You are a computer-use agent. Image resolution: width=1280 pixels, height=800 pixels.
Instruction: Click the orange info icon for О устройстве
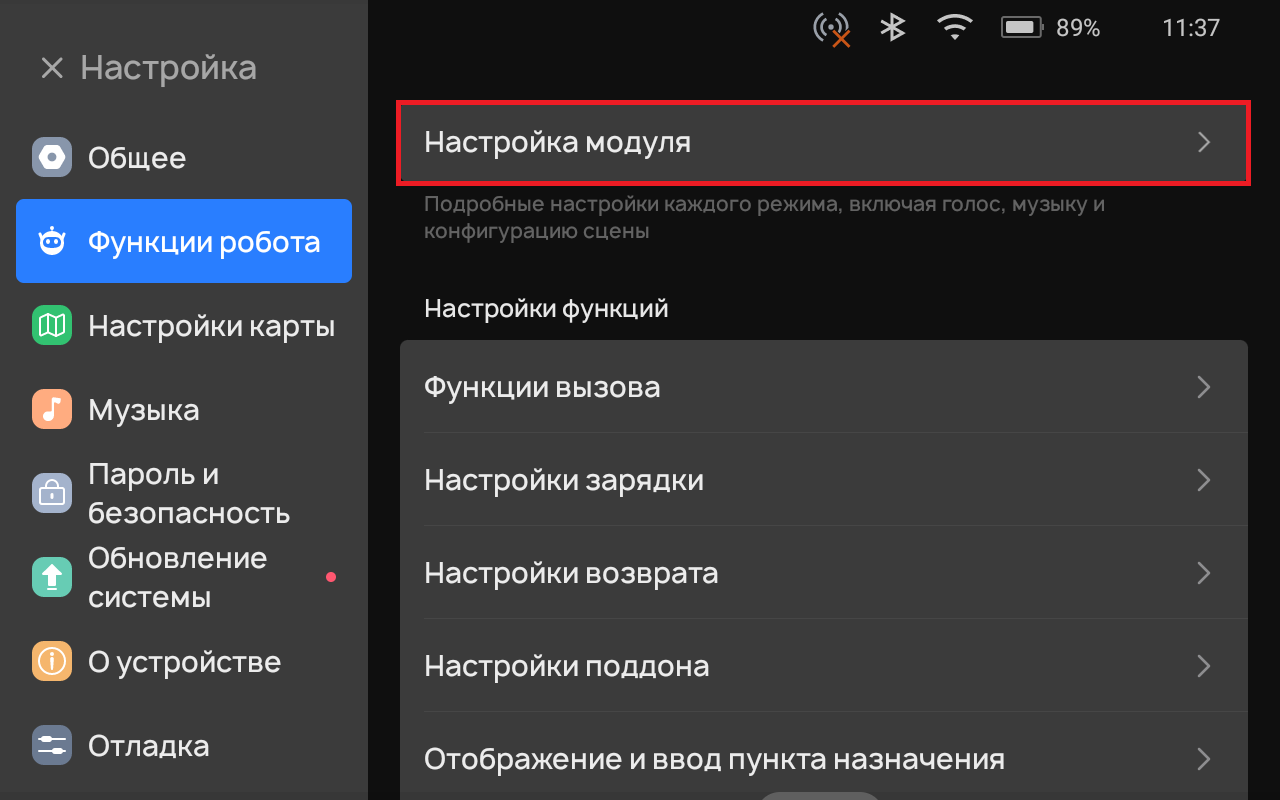point(52,661)
